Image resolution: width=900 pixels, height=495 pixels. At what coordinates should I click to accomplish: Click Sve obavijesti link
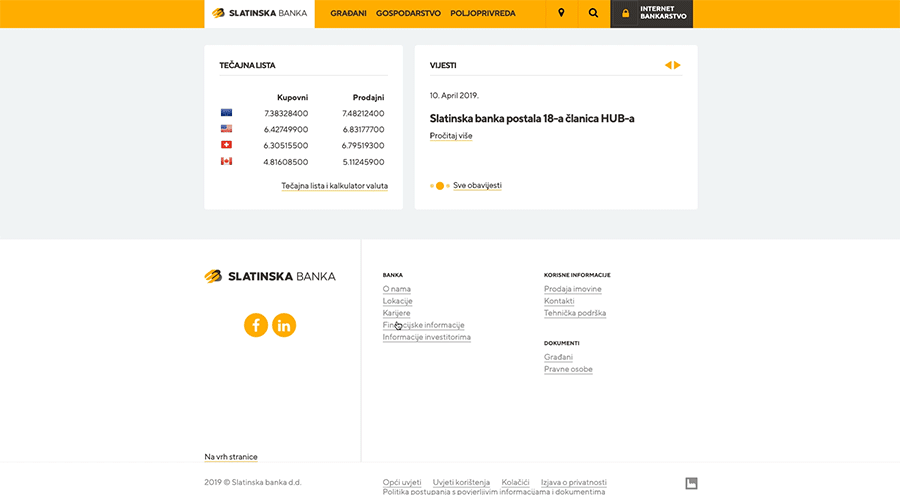(x=477, y=186)
